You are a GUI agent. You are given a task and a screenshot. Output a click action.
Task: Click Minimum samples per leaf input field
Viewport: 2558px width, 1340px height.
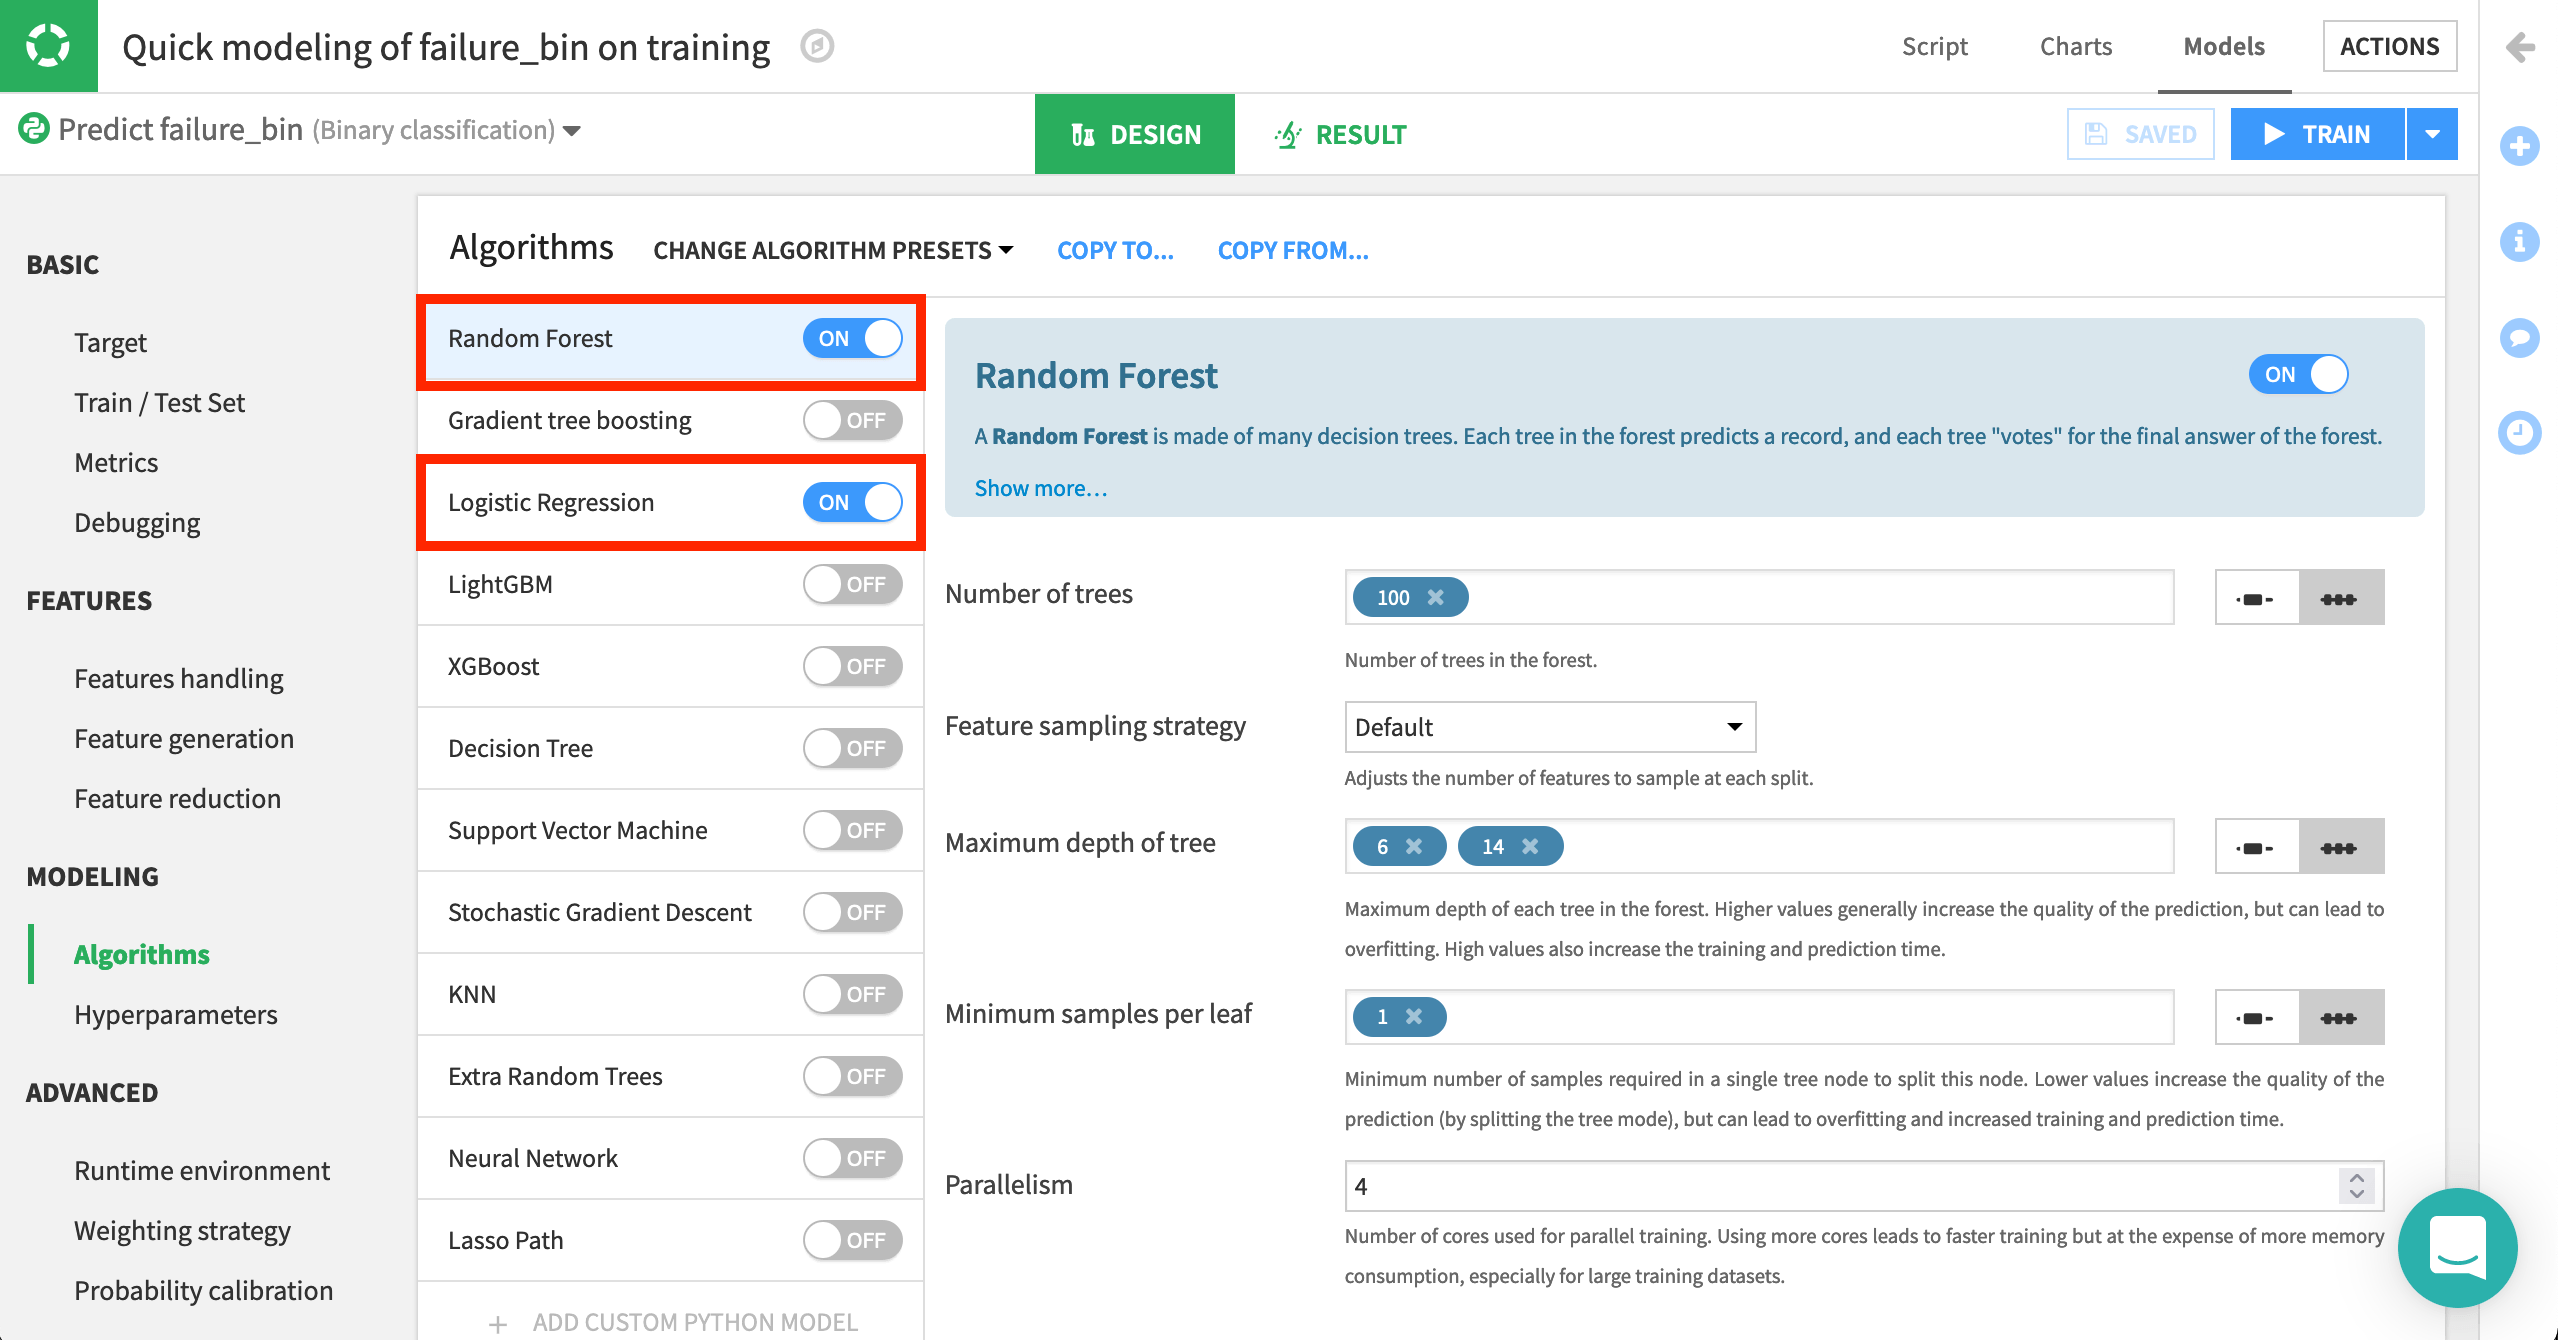coord(1759,1016)
